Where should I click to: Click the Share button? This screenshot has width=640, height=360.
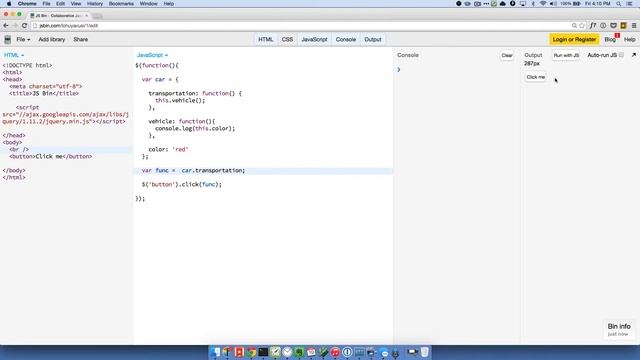pyautogui.click(x=80, y=40)
